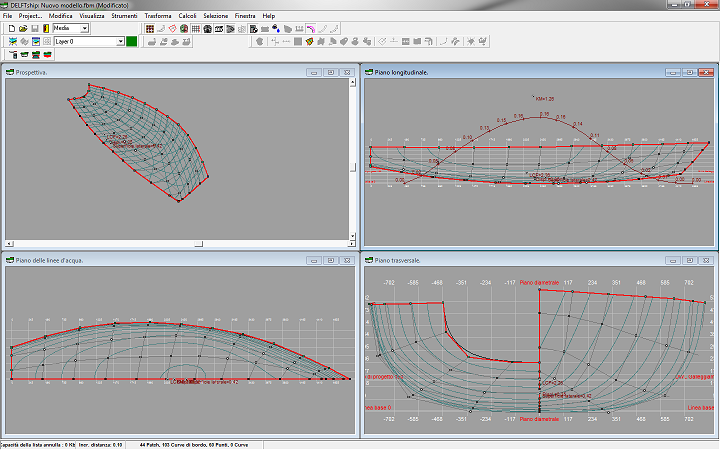Toggle the green and red sphere icon

184,28
